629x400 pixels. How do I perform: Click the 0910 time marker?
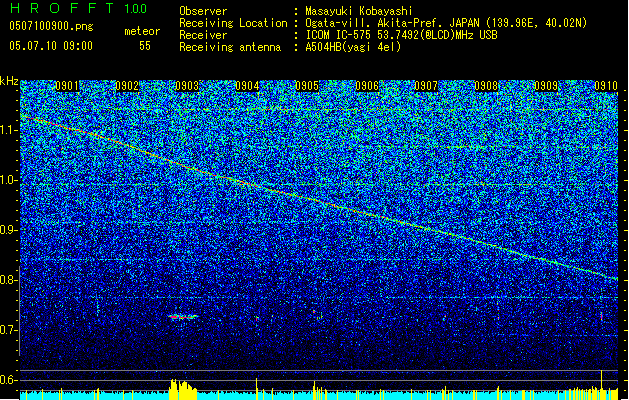pyautogui.click(x=606, y=86)
